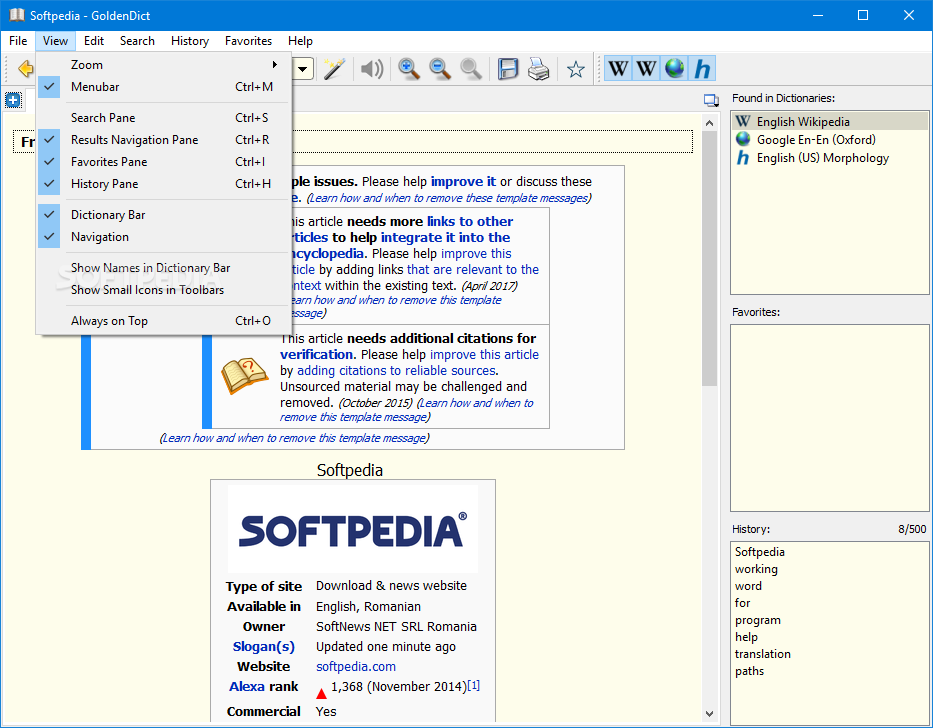Open the toolbar dropdown arrow button
Image resolution: width=933 pixels, height=728 pixels.
point(303,69)
